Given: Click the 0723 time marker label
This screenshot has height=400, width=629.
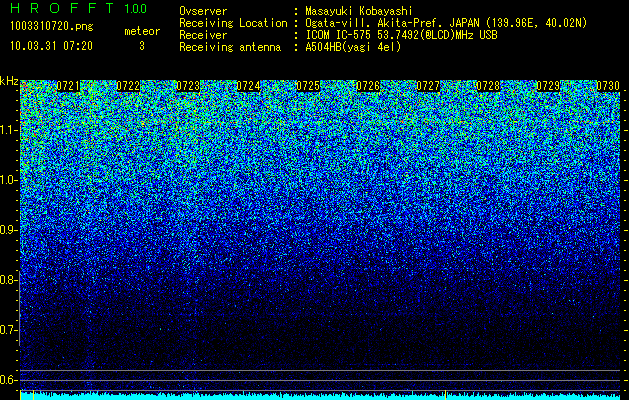Looking at the screenshot, I should [x=188, y=86].
